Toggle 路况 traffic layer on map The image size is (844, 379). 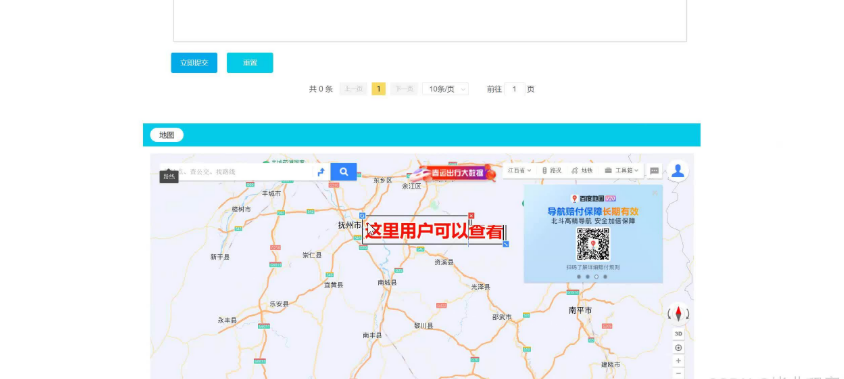[x=552, y=171]
